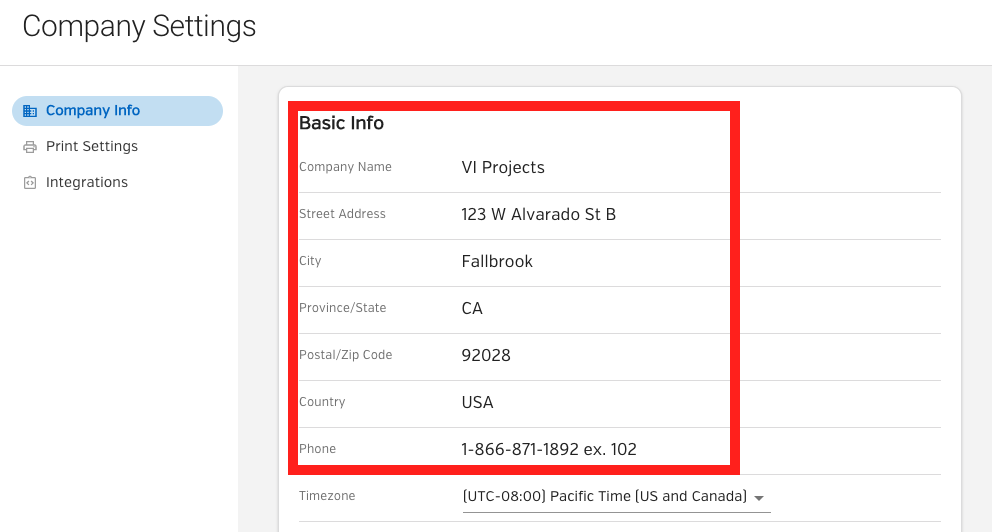Click the Timezone label
Screen dimensions: 992x532
pyautogui.click(x=327, y=496)
